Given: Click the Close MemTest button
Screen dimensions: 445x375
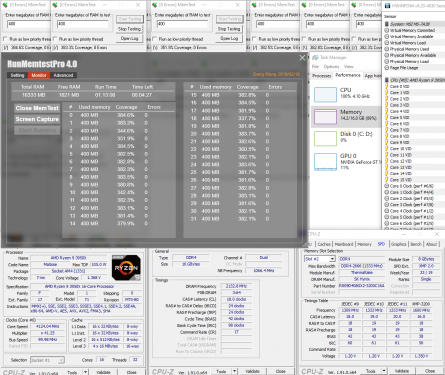Looking at the screenshot, I should [37, 108].
